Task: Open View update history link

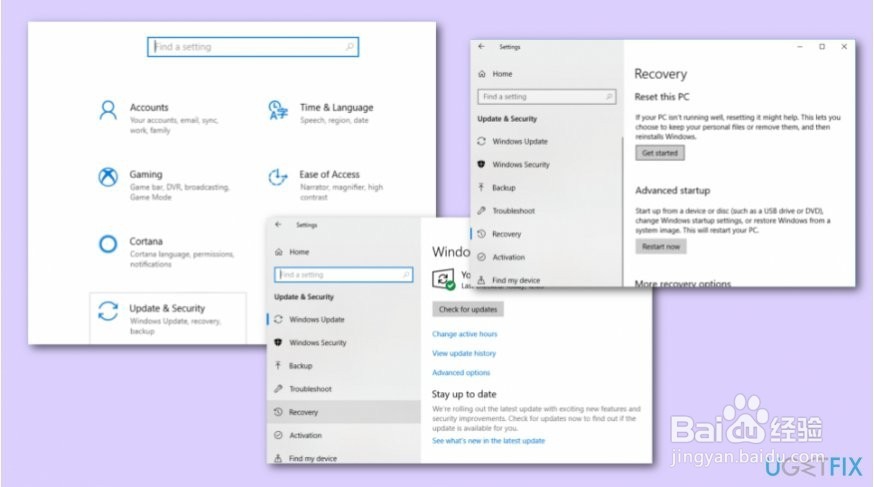Action: [x=464, y=353]
